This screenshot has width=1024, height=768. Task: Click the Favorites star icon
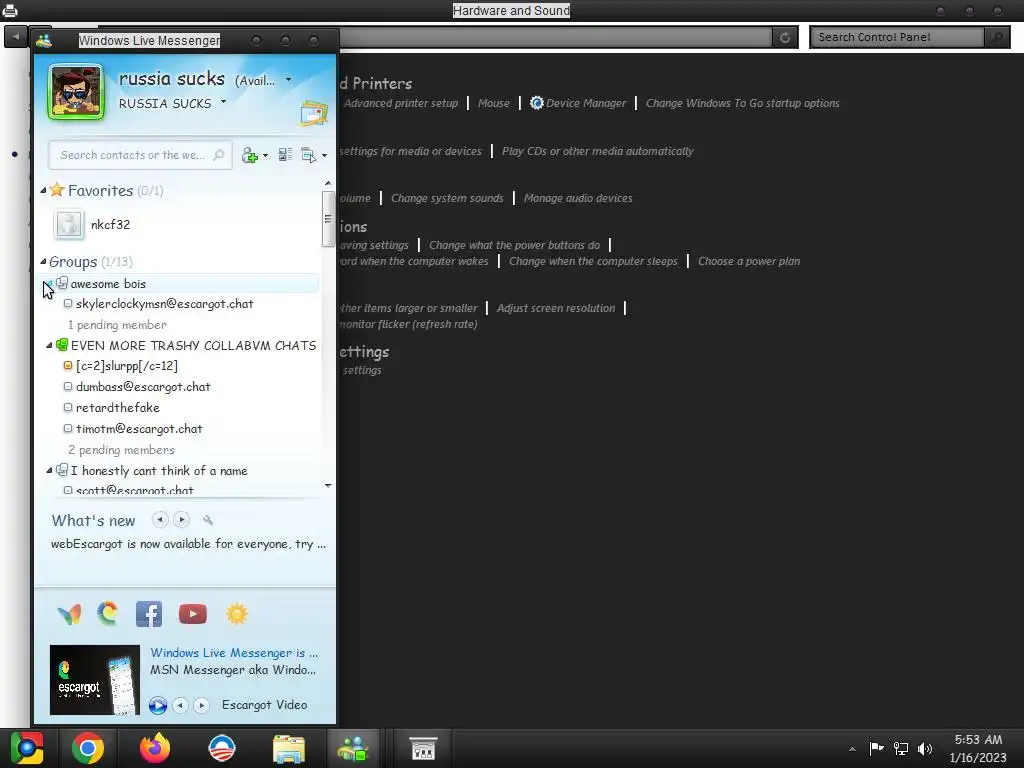coord(57,190)
